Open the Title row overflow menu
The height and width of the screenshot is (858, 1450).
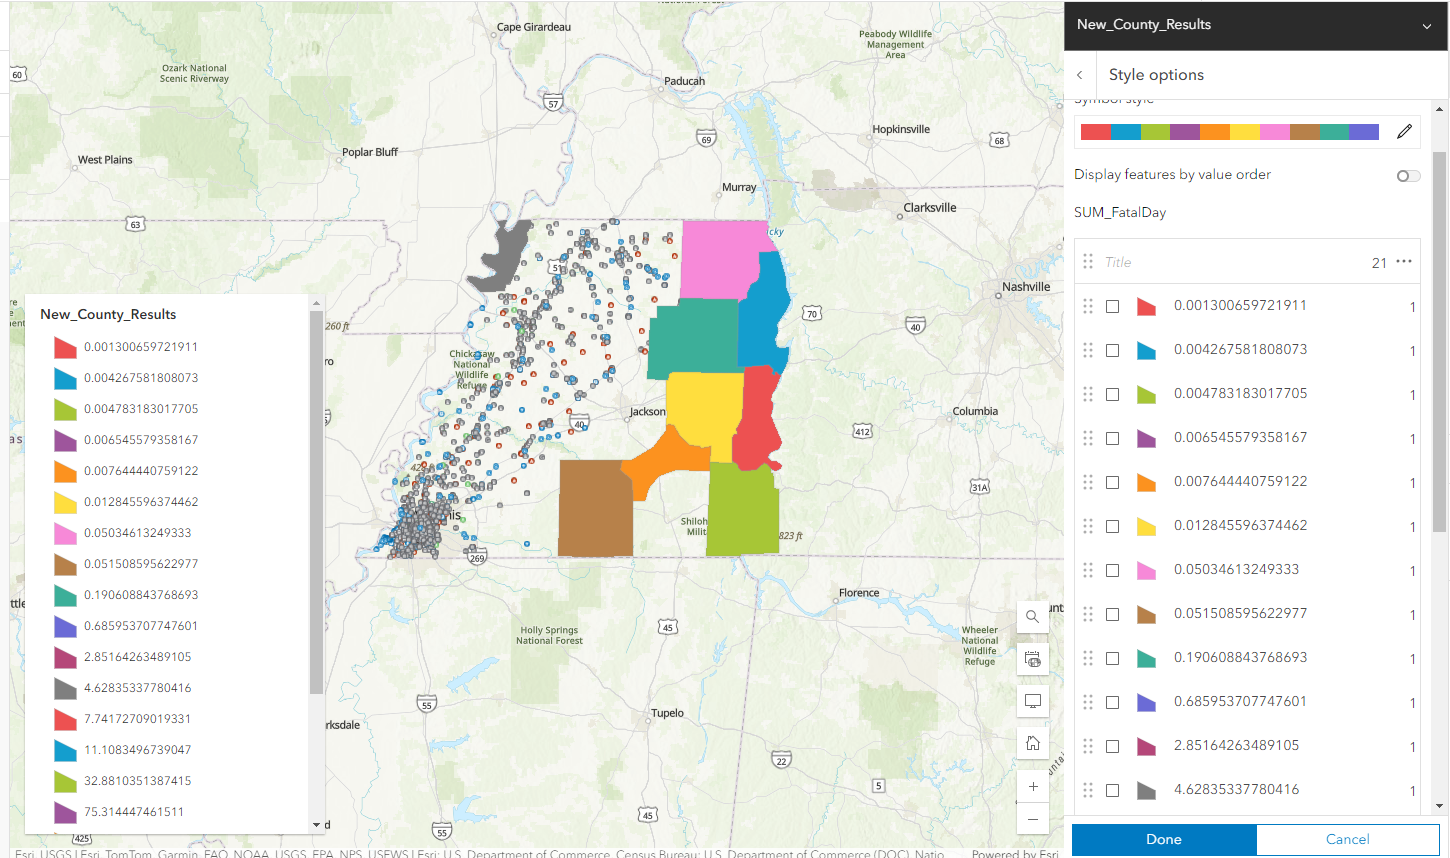pyautogui.click(x=1405, y=261)
